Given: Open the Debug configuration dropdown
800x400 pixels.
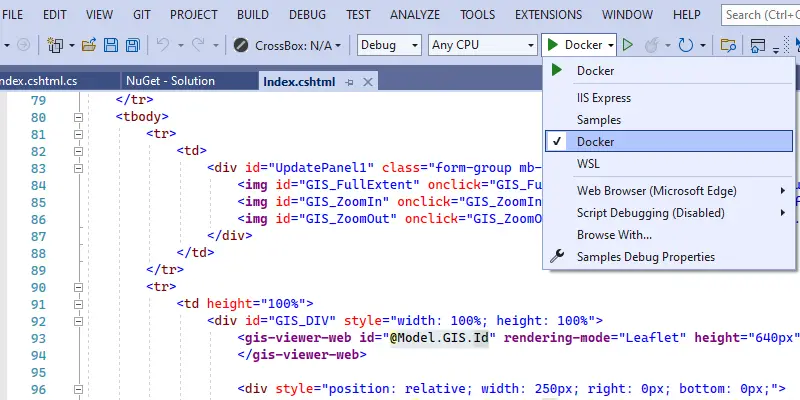Looking at the screenshot, I should pos(389,45).
